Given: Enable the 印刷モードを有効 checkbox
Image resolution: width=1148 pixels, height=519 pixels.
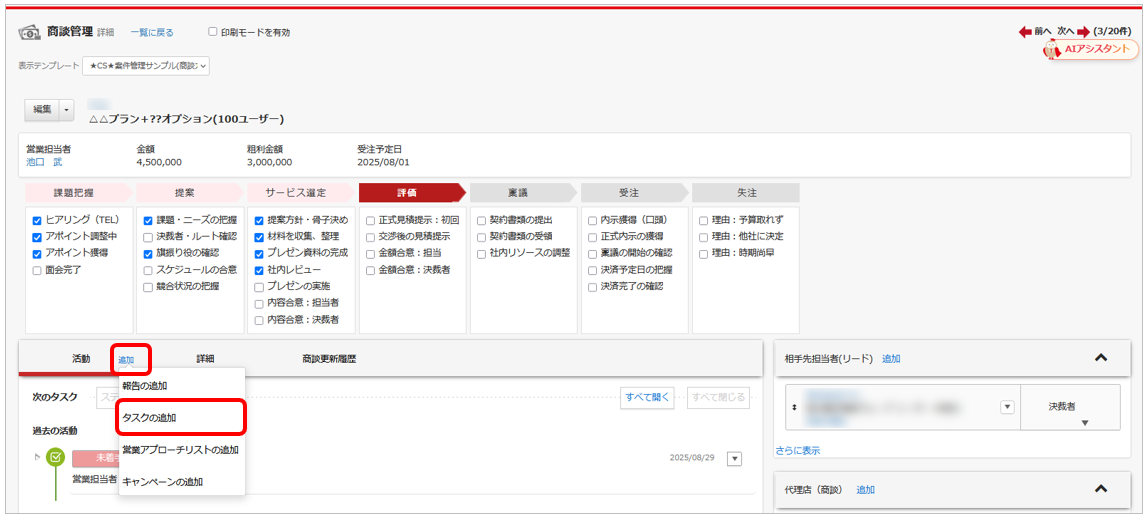Looking at the screenshot, I should (212, 32).
